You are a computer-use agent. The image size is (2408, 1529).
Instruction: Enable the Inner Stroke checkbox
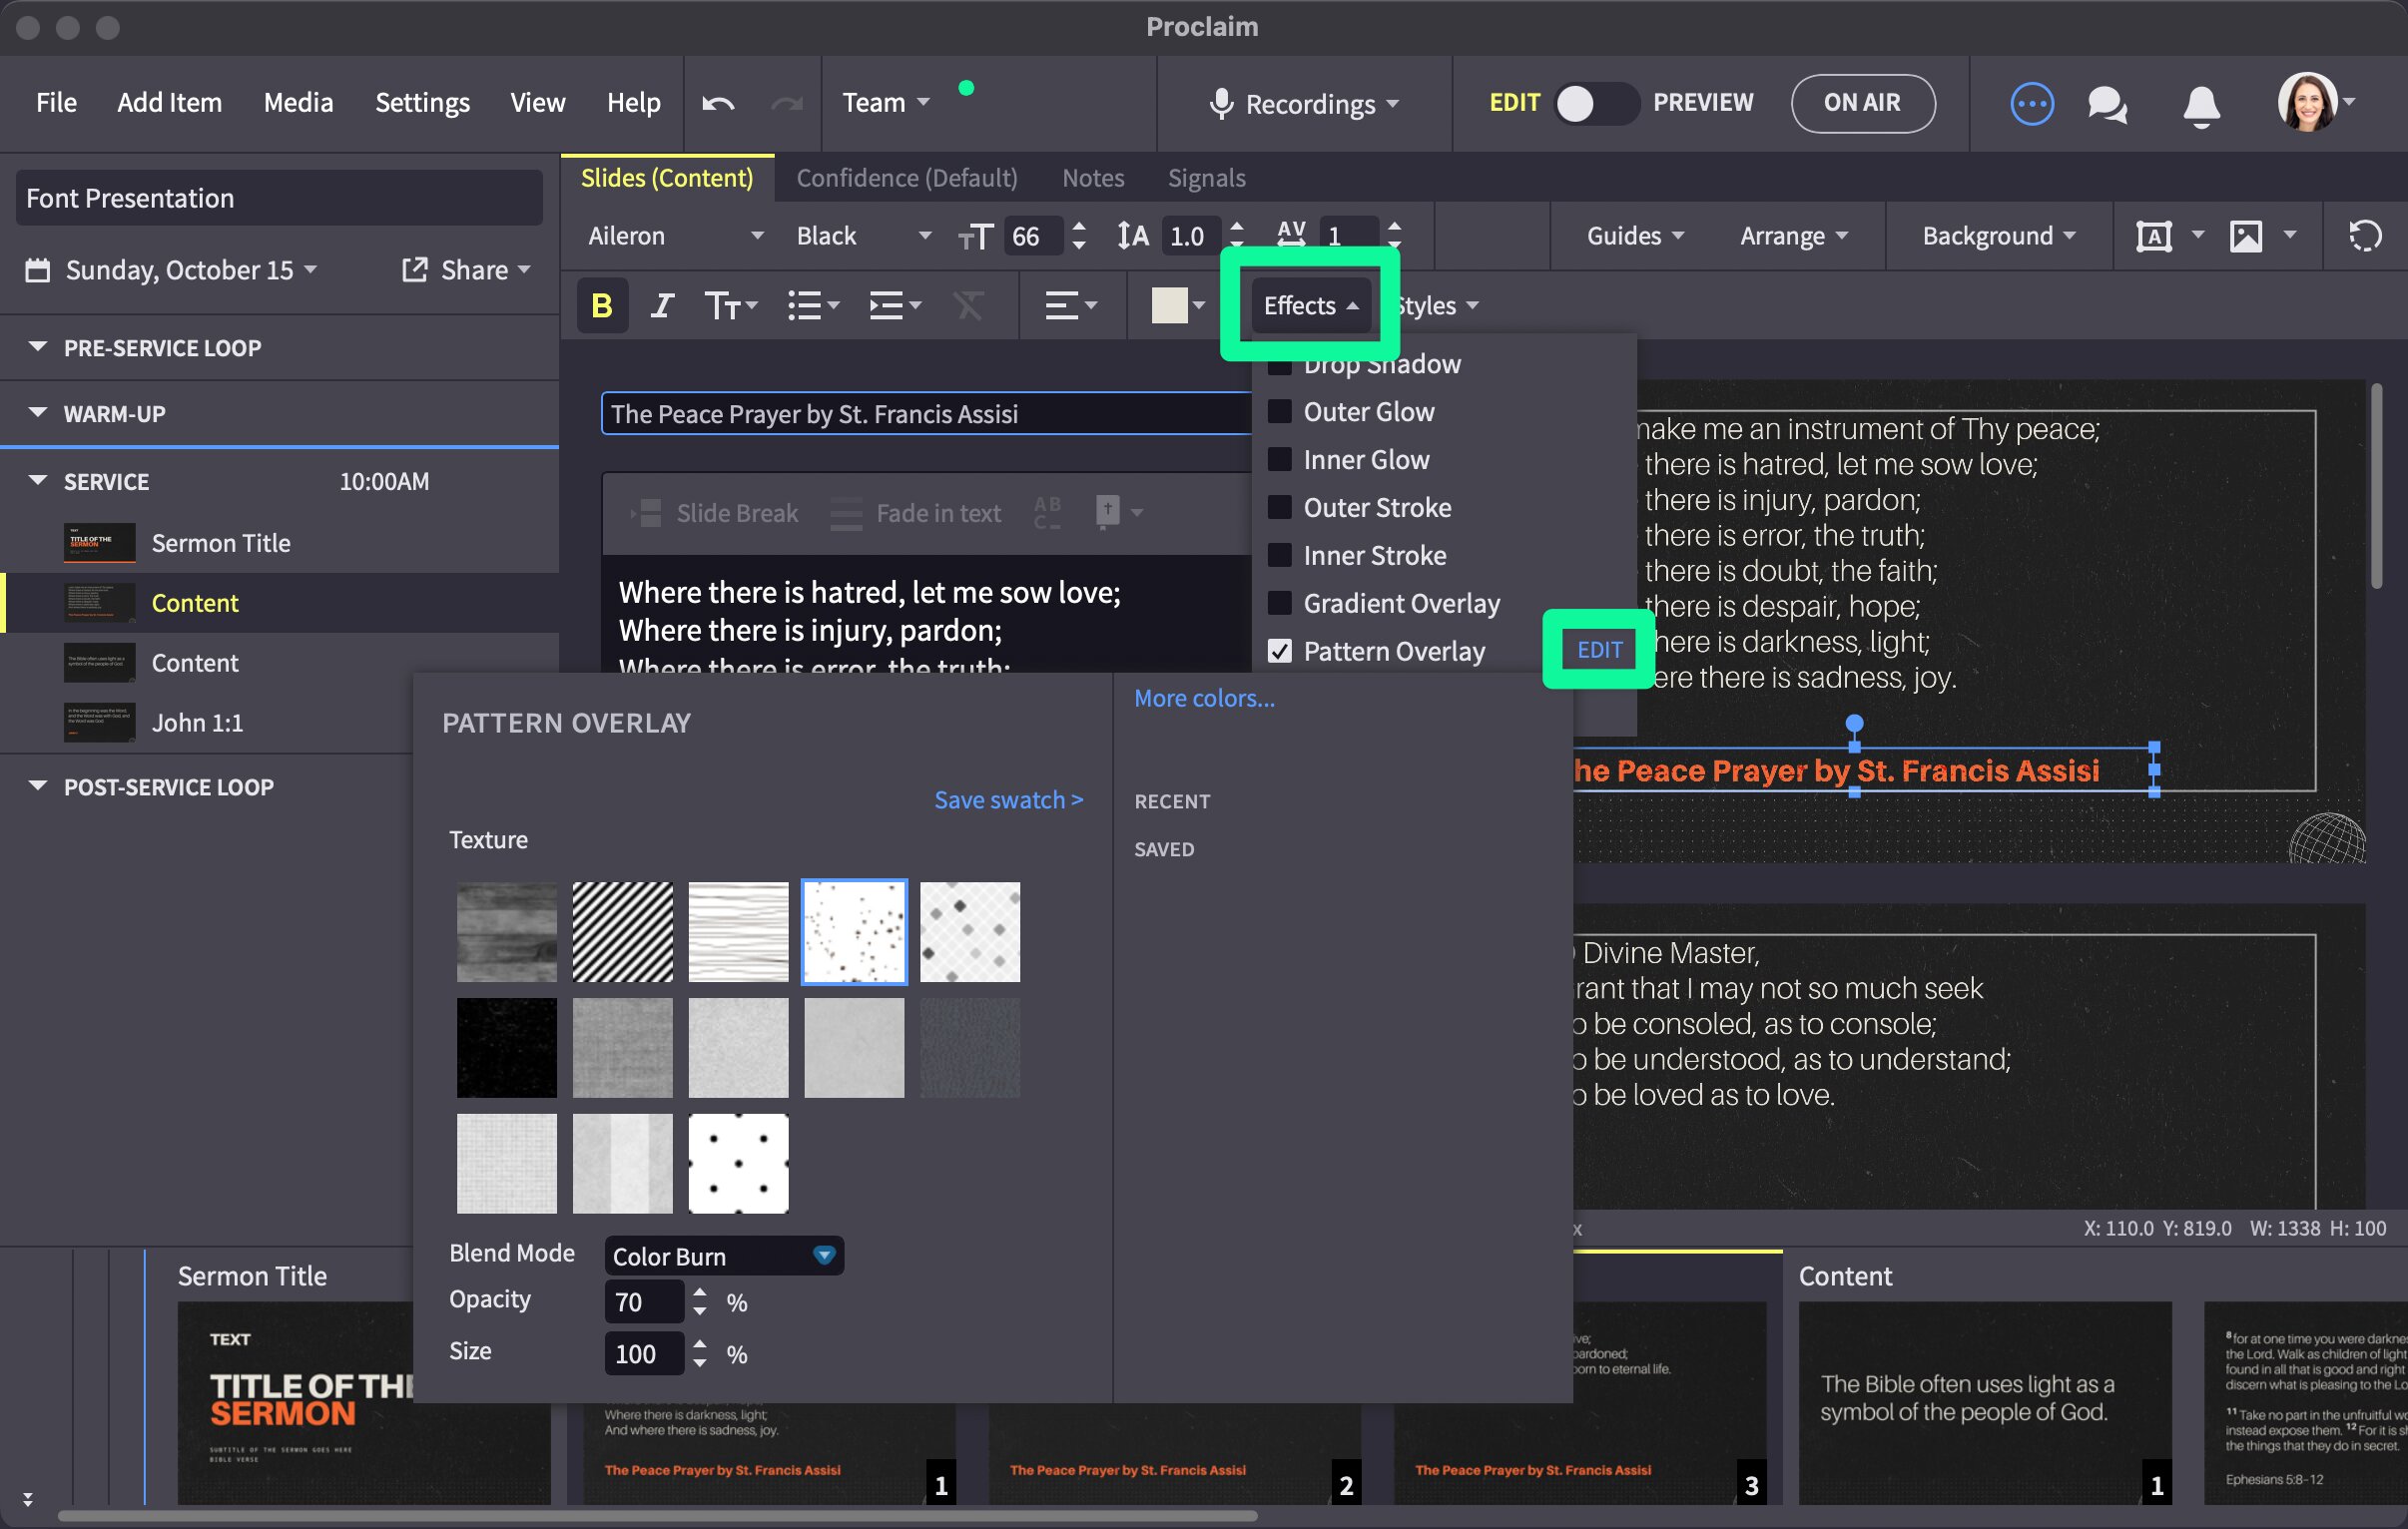click(1279, 555)
